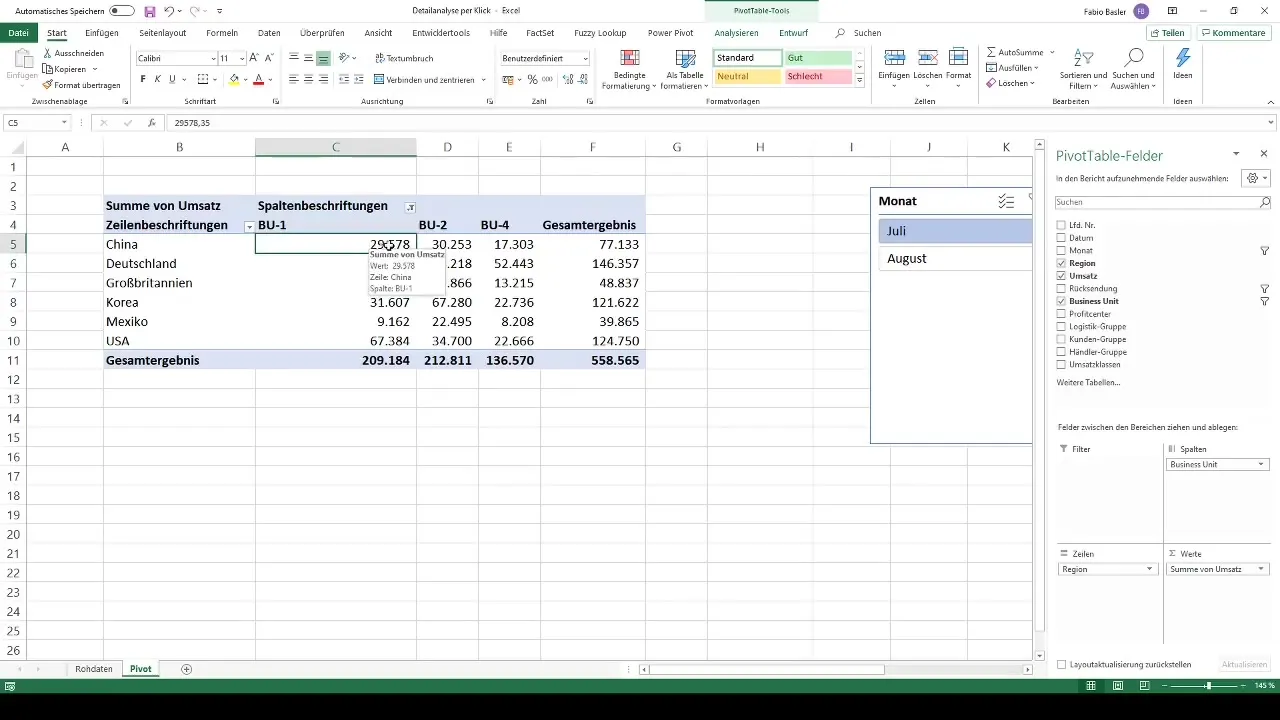Click the PivotTable field search box
1280x720 pixels.
click(1163, 202)
